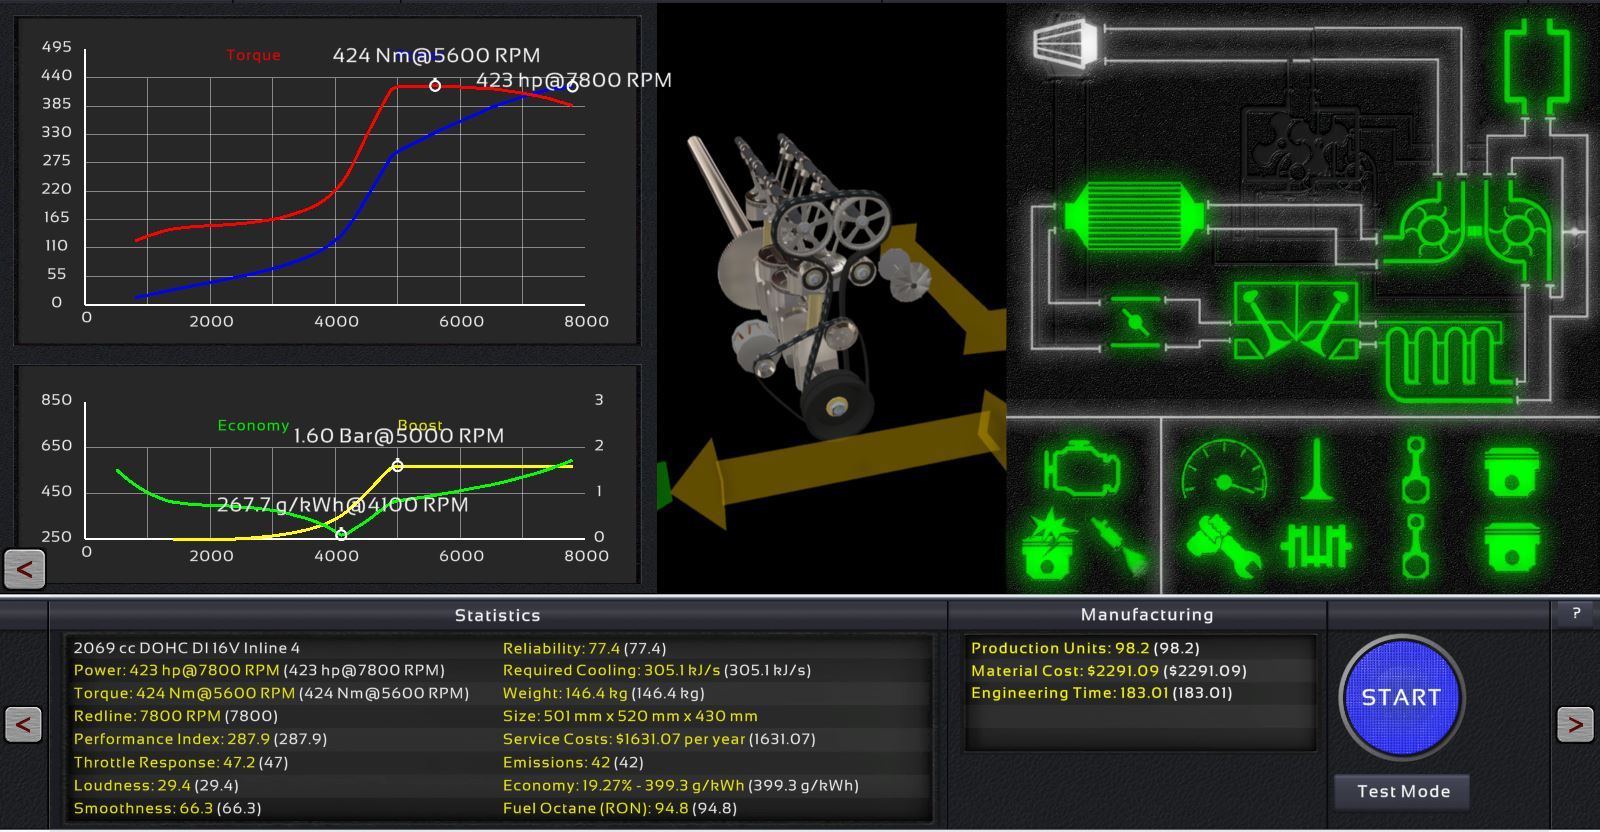Image resolution: width=1600 pixels, height=832 pixels.
Task: Select the cylinder head valves diagram
Action: tap(1295, 321)
